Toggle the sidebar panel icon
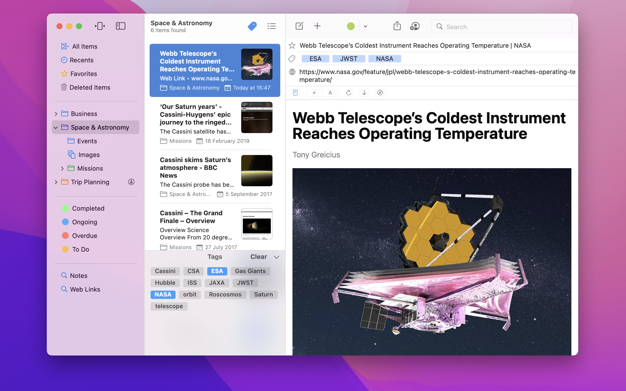Screen dimensions: 626x391 [121, 26]
